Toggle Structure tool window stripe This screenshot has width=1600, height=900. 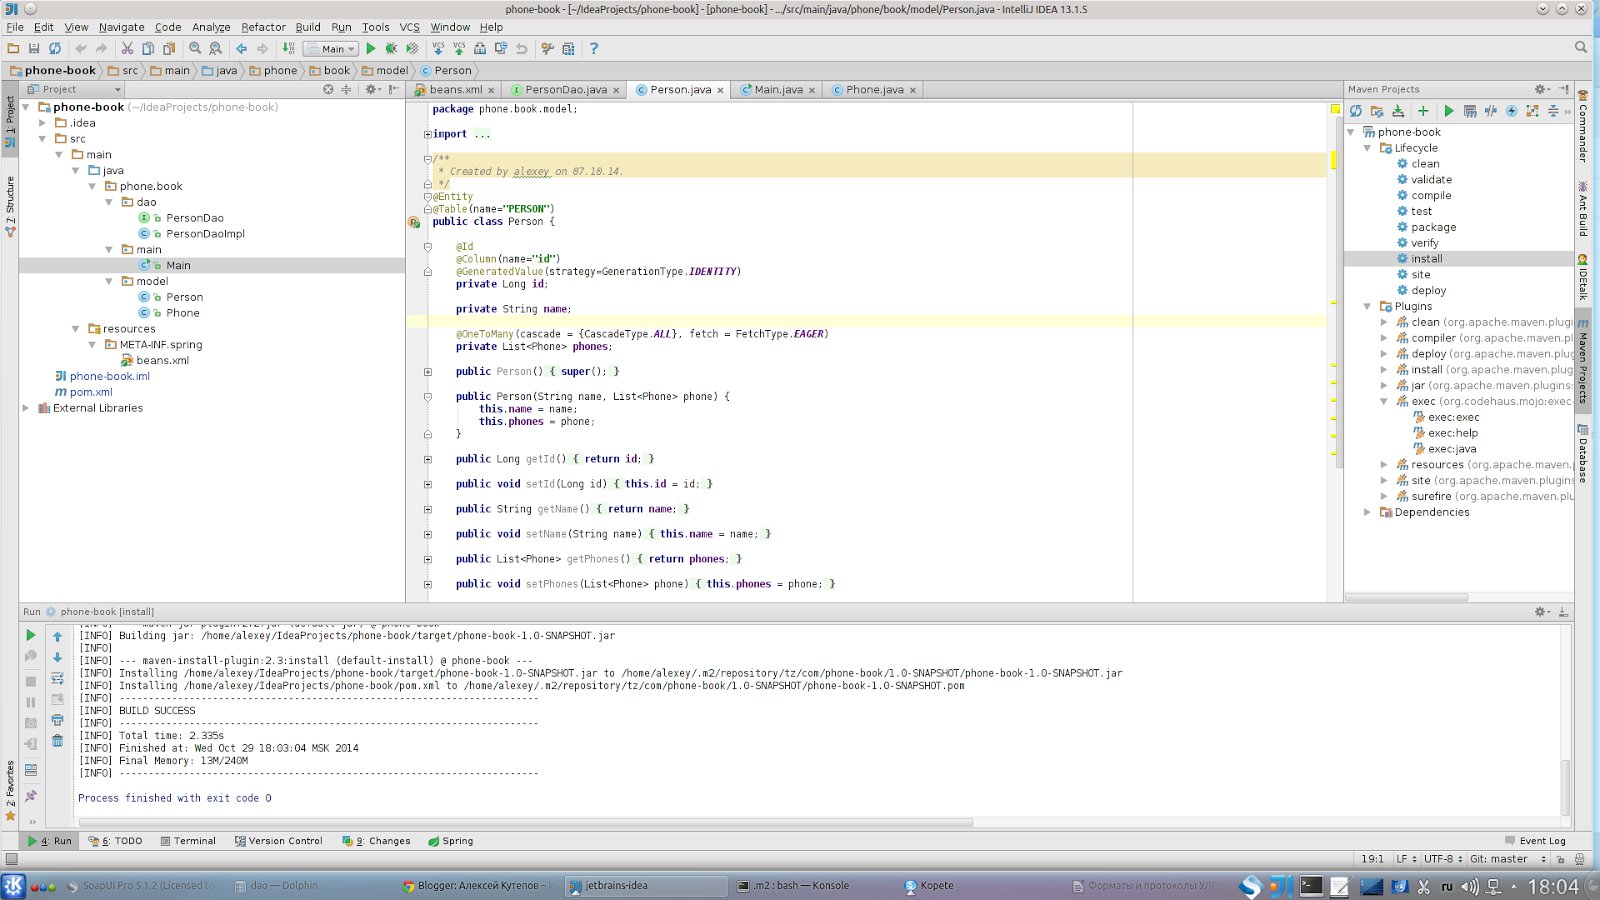10,206
